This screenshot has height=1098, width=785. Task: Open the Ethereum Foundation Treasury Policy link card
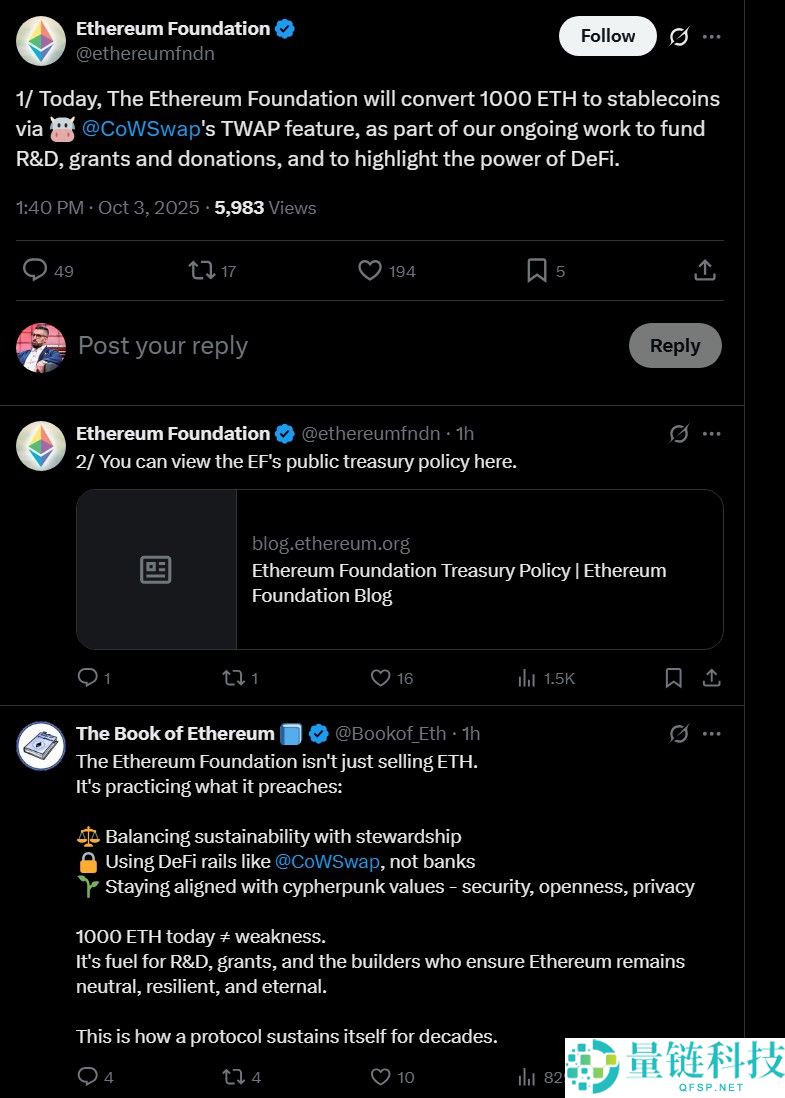[x=400, y=569]
